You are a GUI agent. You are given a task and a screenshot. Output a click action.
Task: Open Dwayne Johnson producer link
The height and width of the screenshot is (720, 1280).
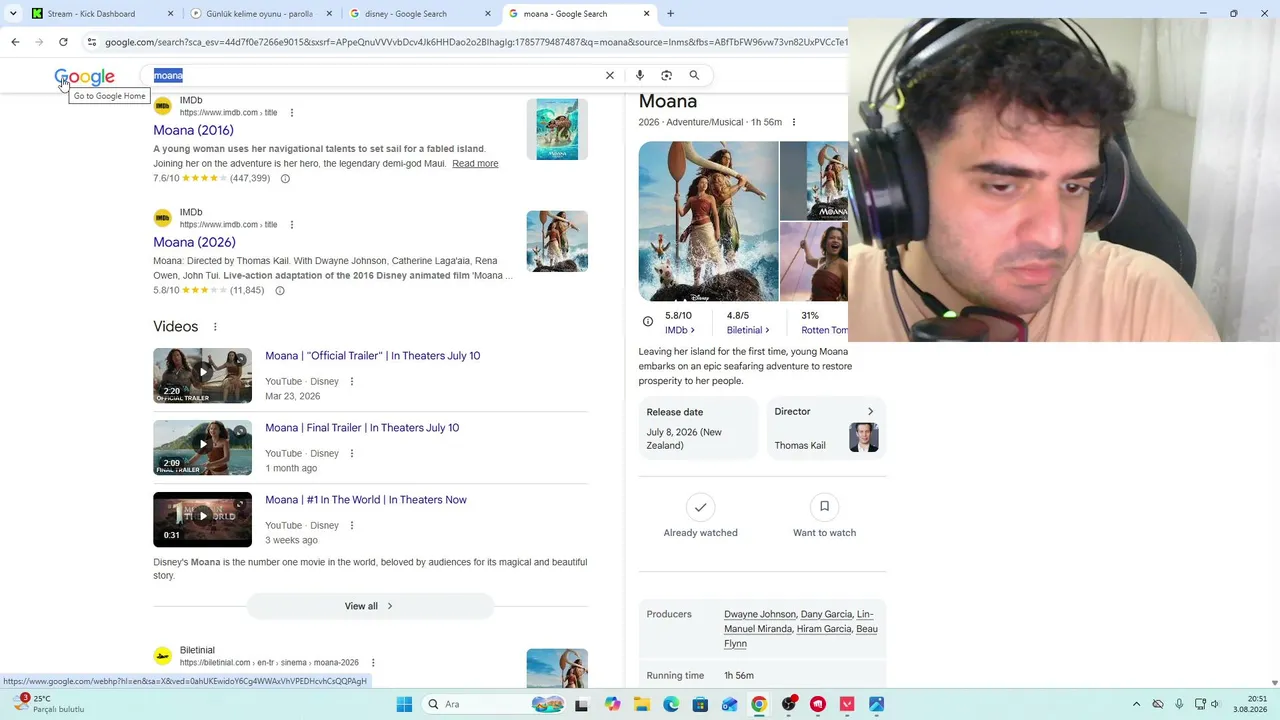point(760,615)
